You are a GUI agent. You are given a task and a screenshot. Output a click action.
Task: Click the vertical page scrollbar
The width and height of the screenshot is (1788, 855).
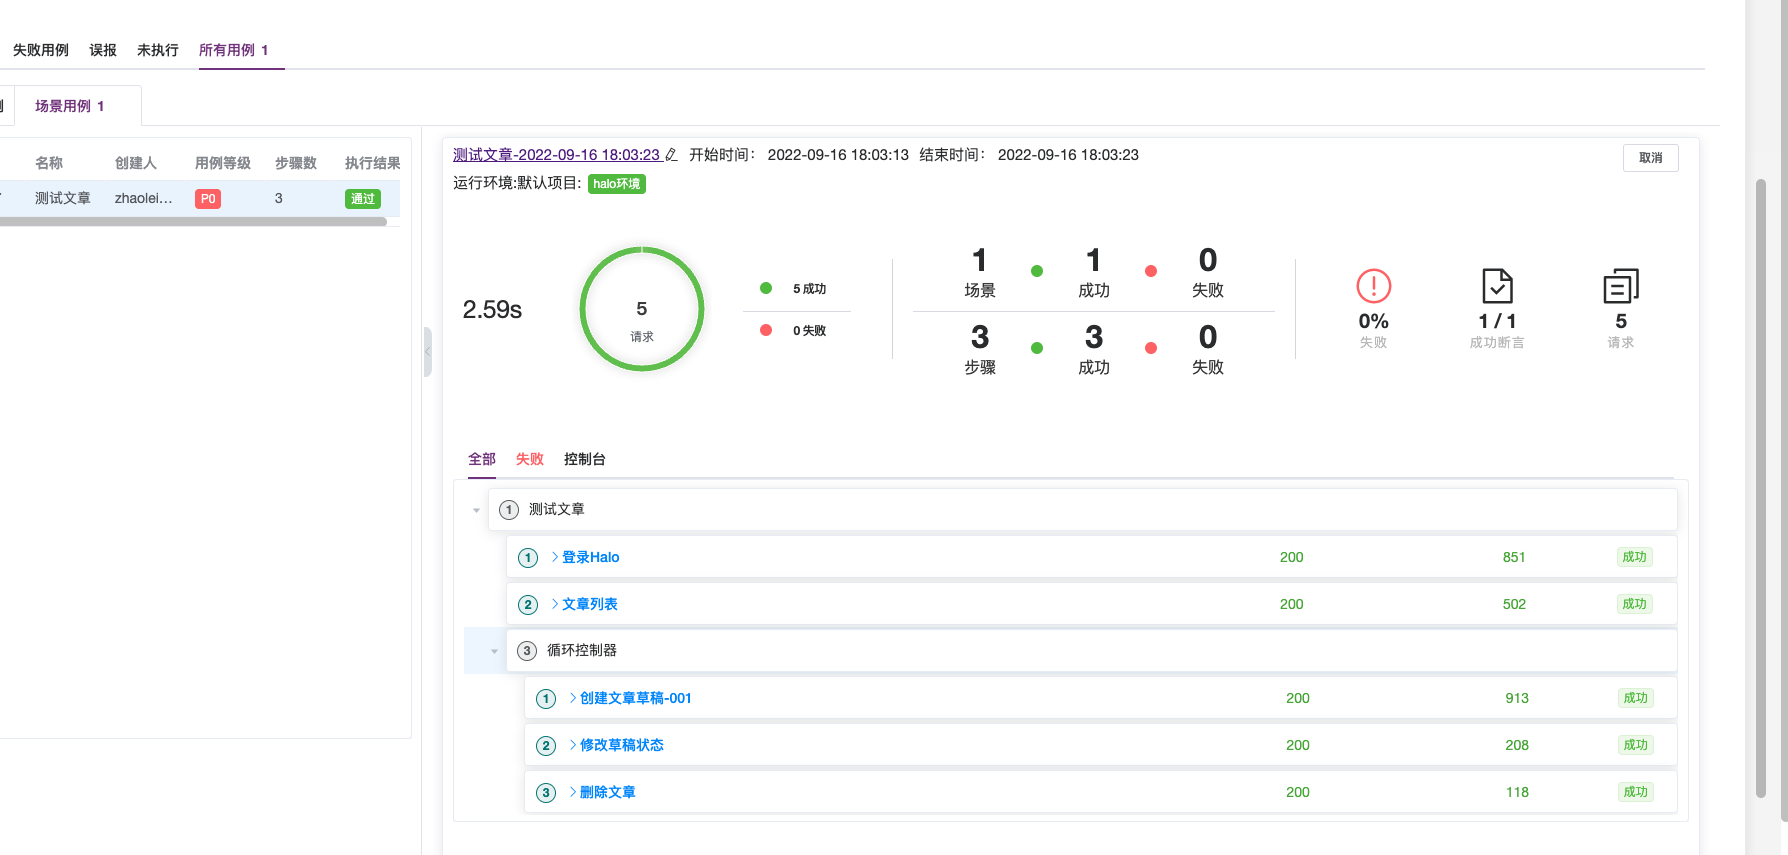click(x=1761, y=488)
